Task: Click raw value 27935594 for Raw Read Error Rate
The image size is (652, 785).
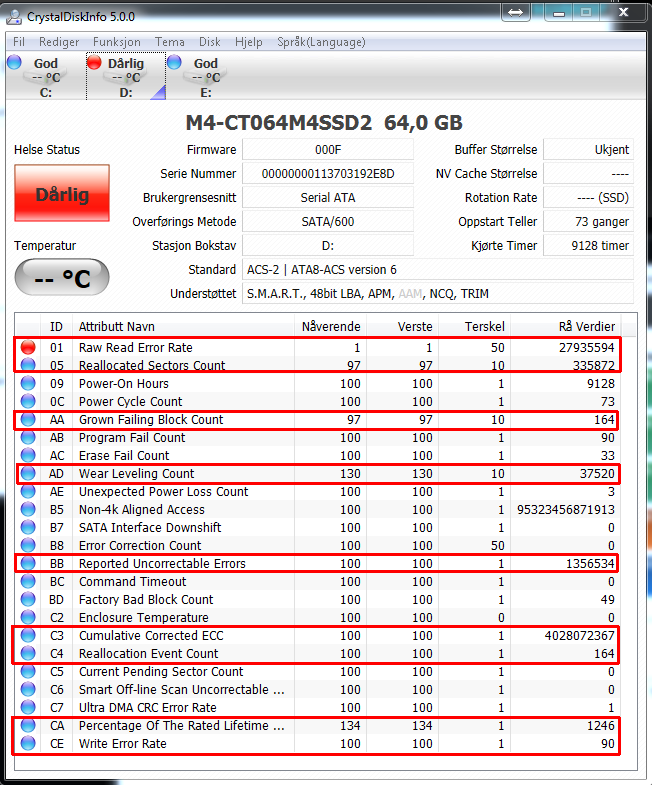Action: click(x=586, y=347)
